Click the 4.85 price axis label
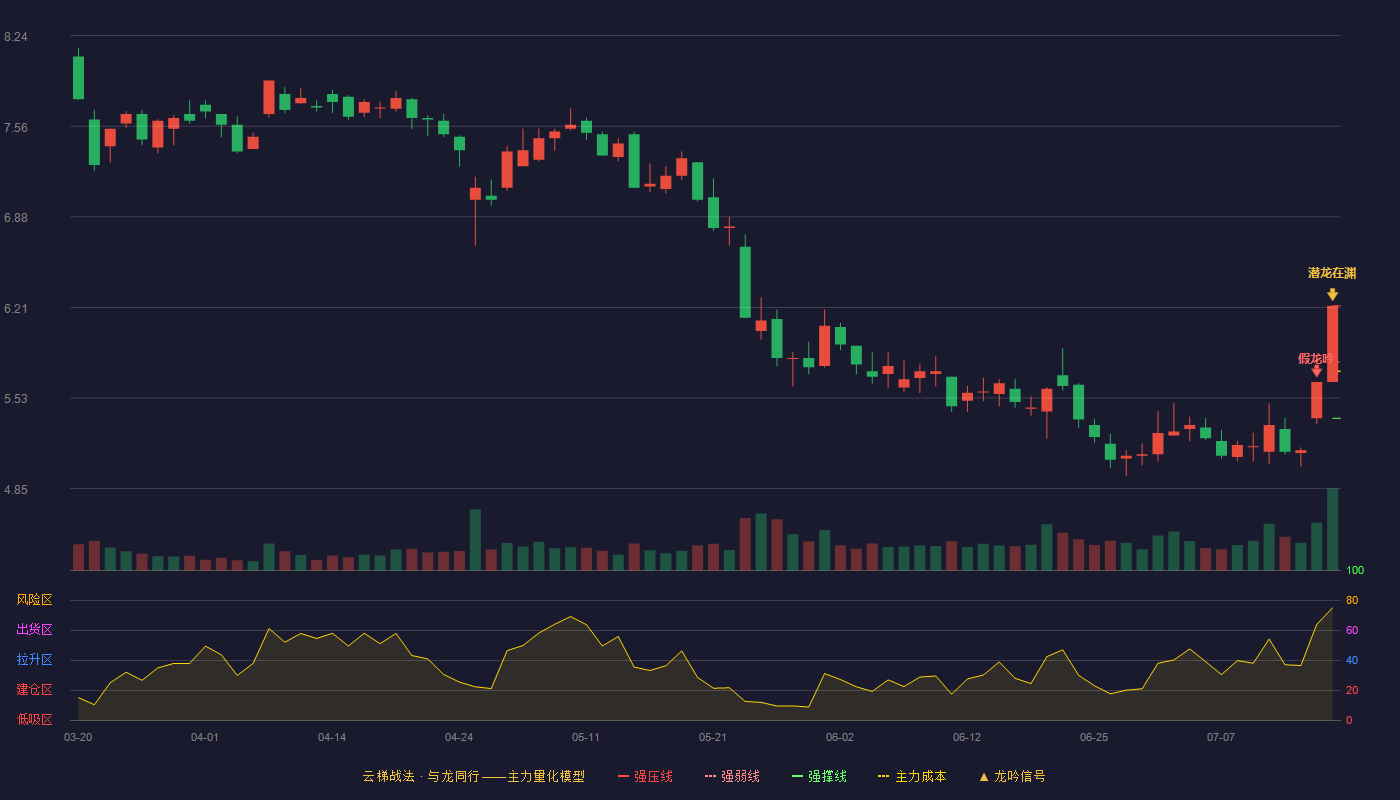Screen dimensions: 1400x800 [15, 490]
